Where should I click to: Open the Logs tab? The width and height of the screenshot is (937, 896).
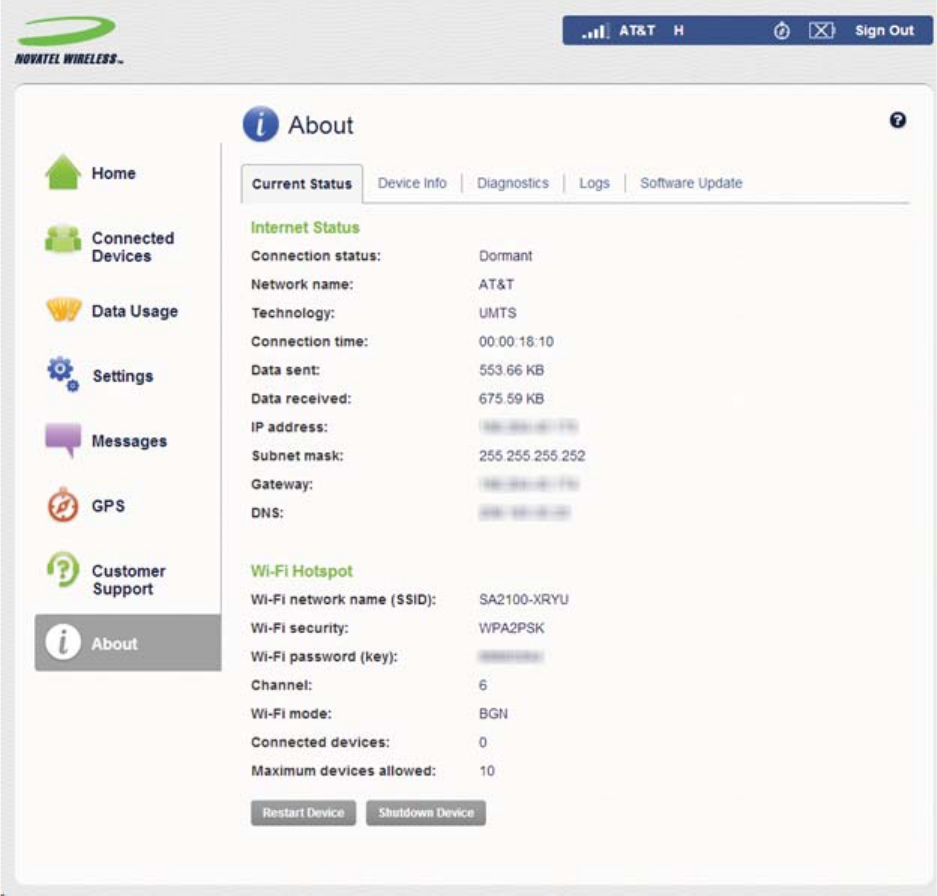pos(594,183)
